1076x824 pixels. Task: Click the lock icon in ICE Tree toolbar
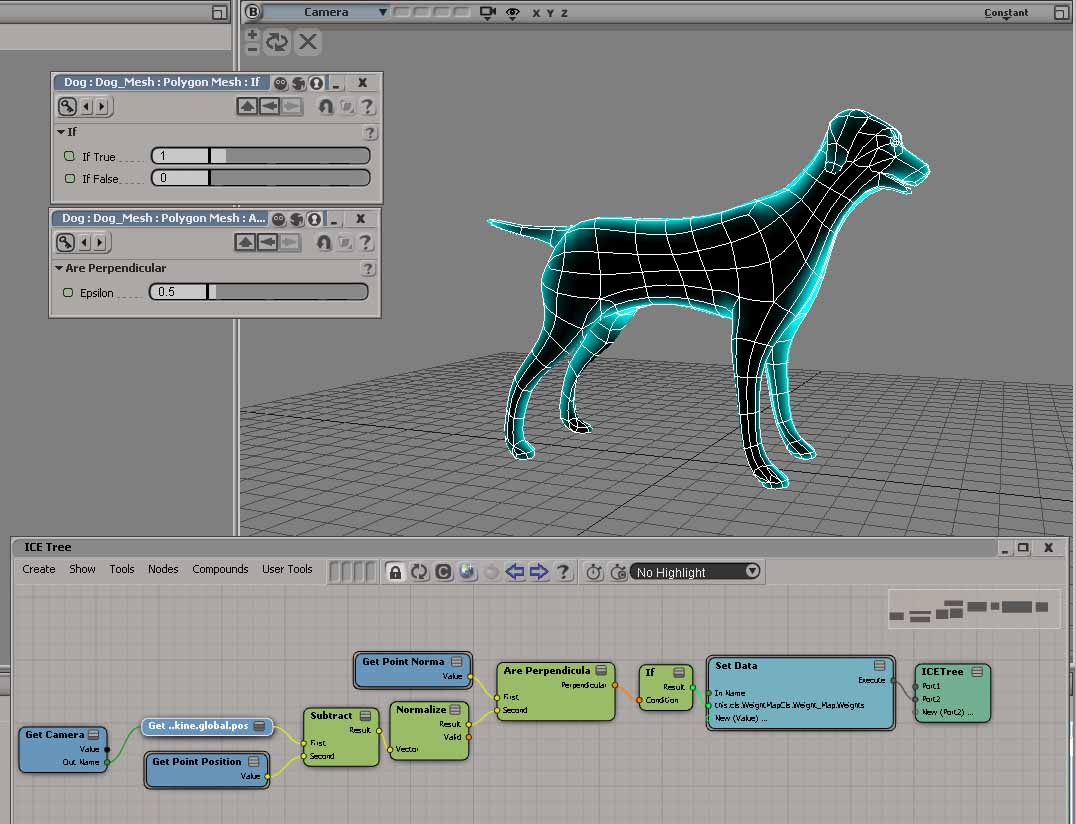coord(396,572)
